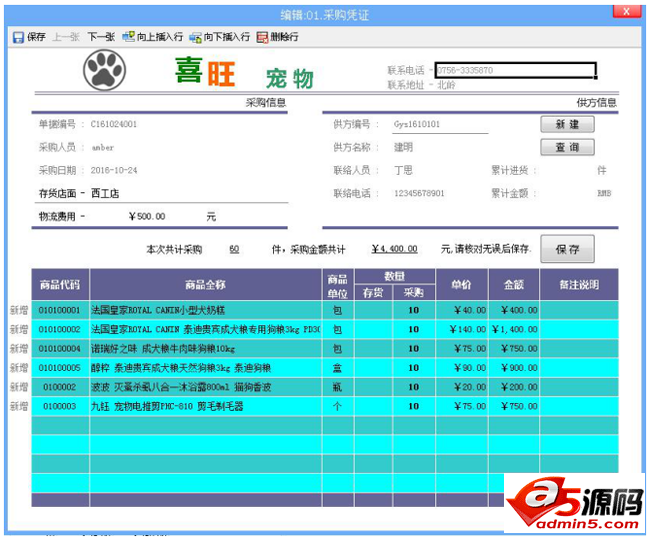Select product code 010100001
This screenshot has height=538, width=650.
click(59, 310)
